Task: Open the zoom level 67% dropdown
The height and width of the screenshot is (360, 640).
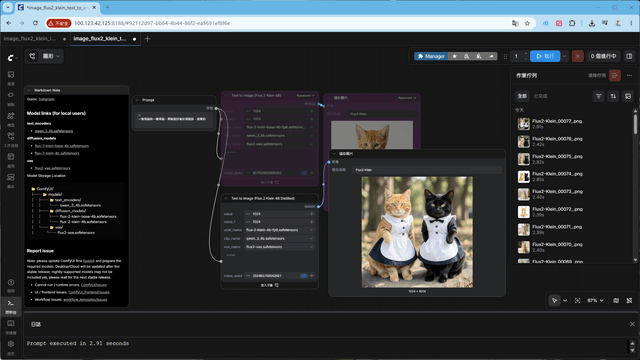Action: click(x=595, y=300)
